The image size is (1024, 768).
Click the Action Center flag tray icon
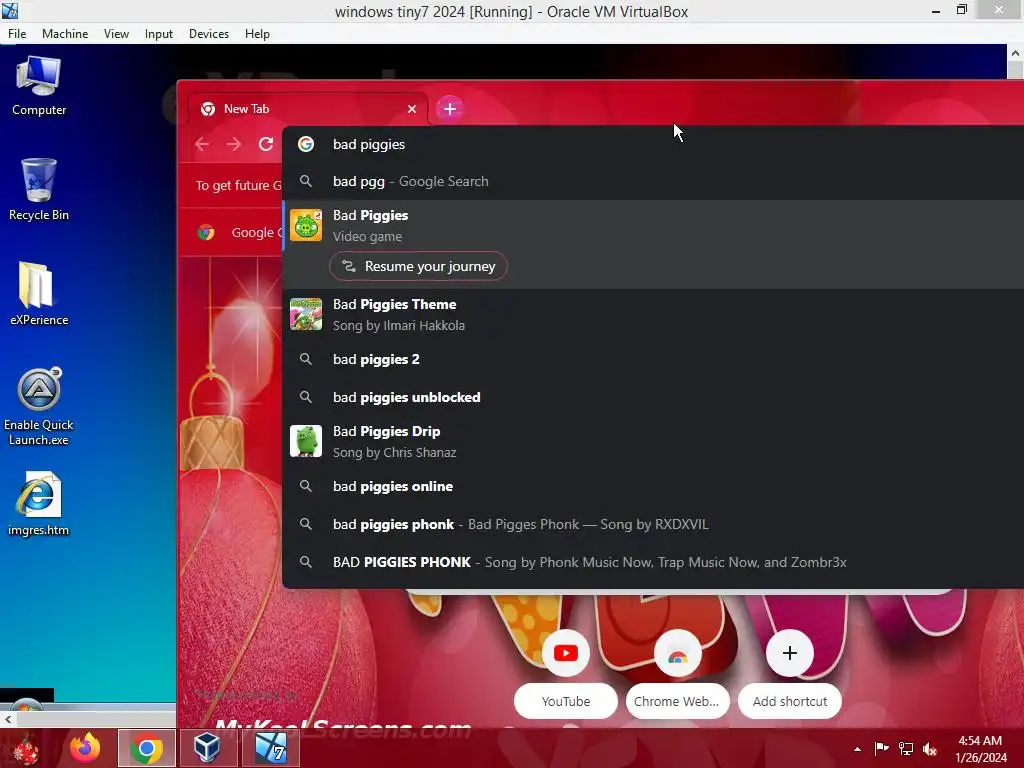coord(881,749)
